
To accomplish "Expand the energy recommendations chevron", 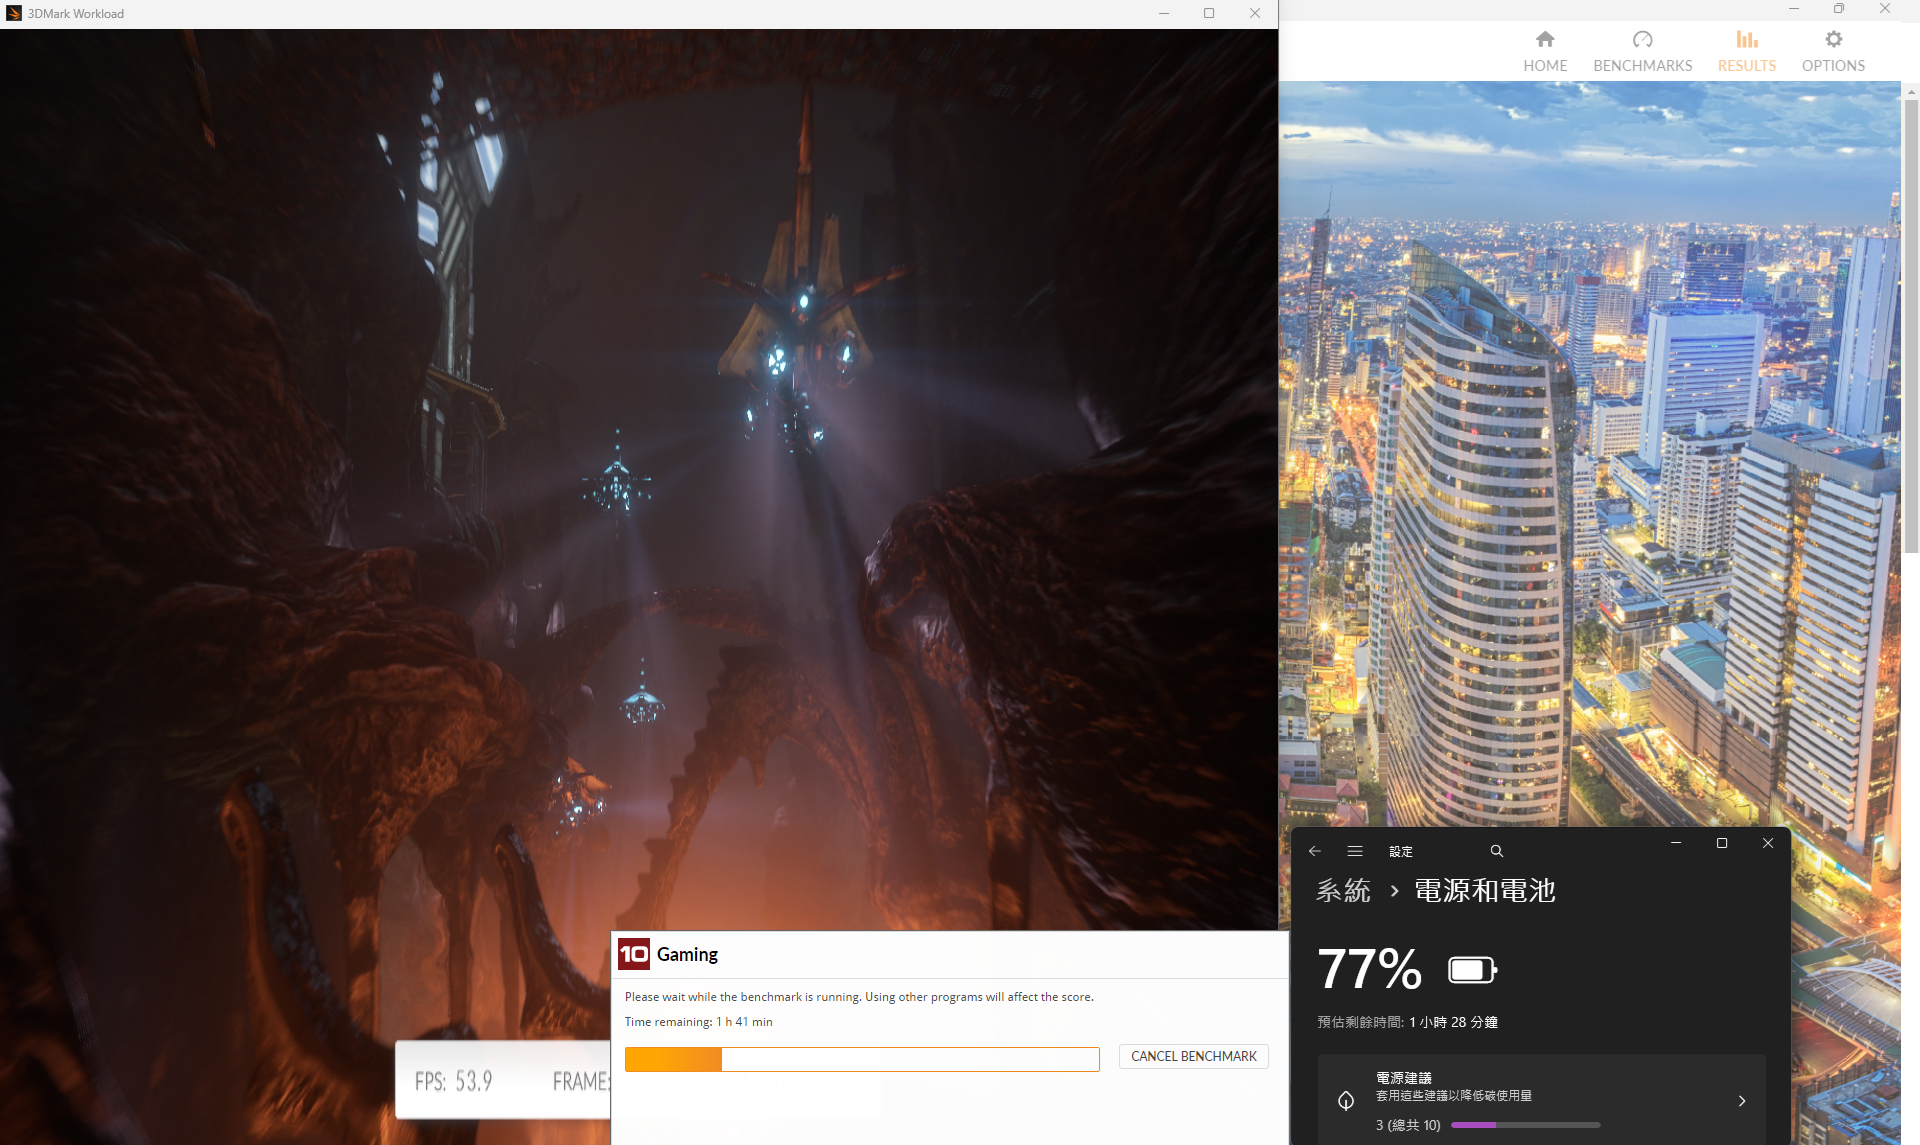I will point(1741,1100).
